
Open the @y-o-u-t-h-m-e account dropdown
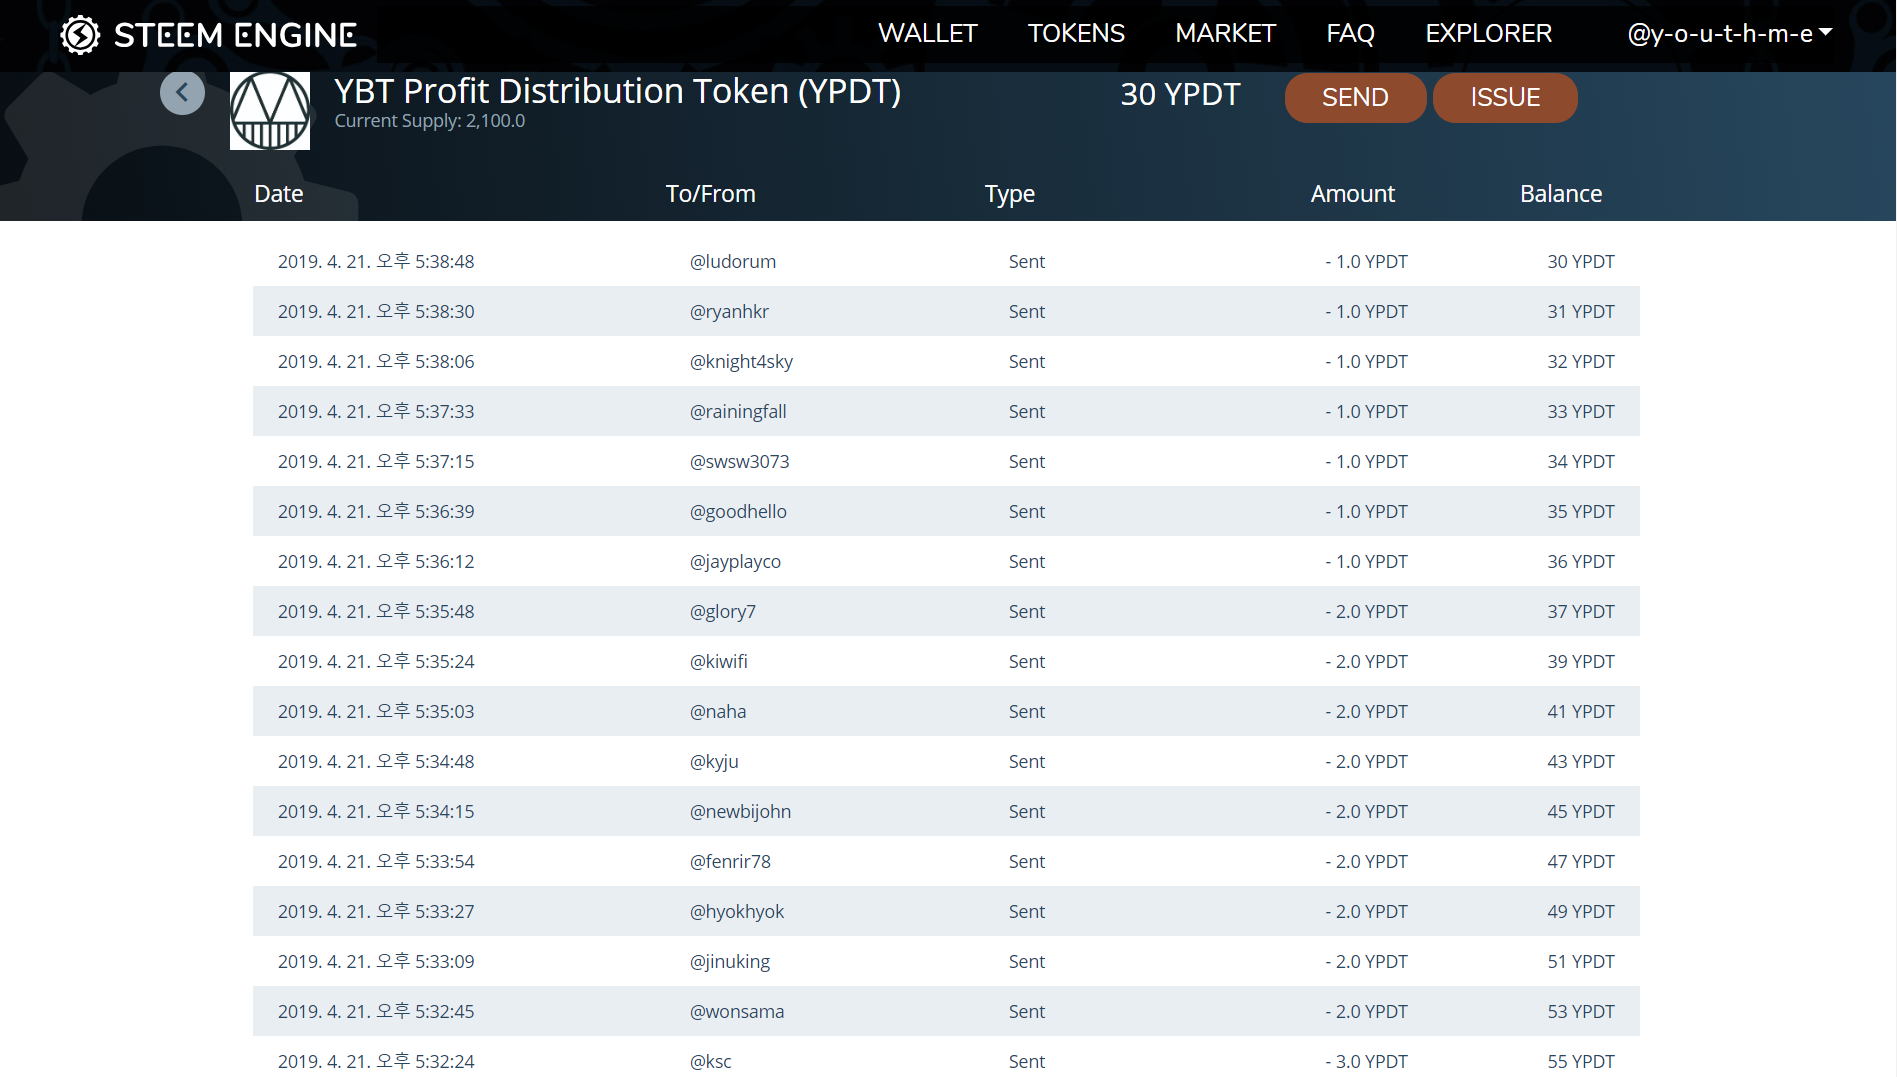[x=1730, y=33]
